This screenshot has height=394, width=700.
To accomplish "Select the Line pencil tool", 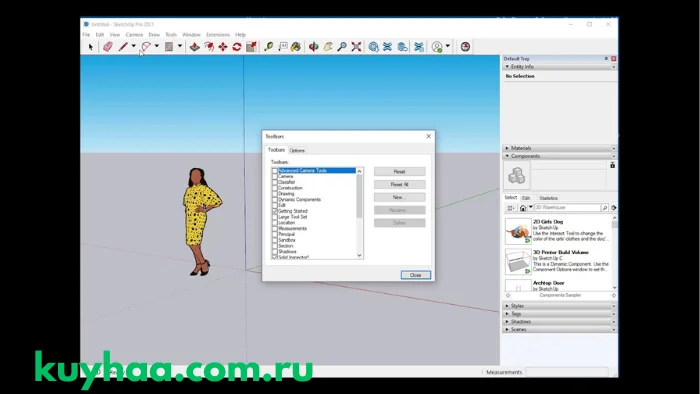I will point(123,47).
